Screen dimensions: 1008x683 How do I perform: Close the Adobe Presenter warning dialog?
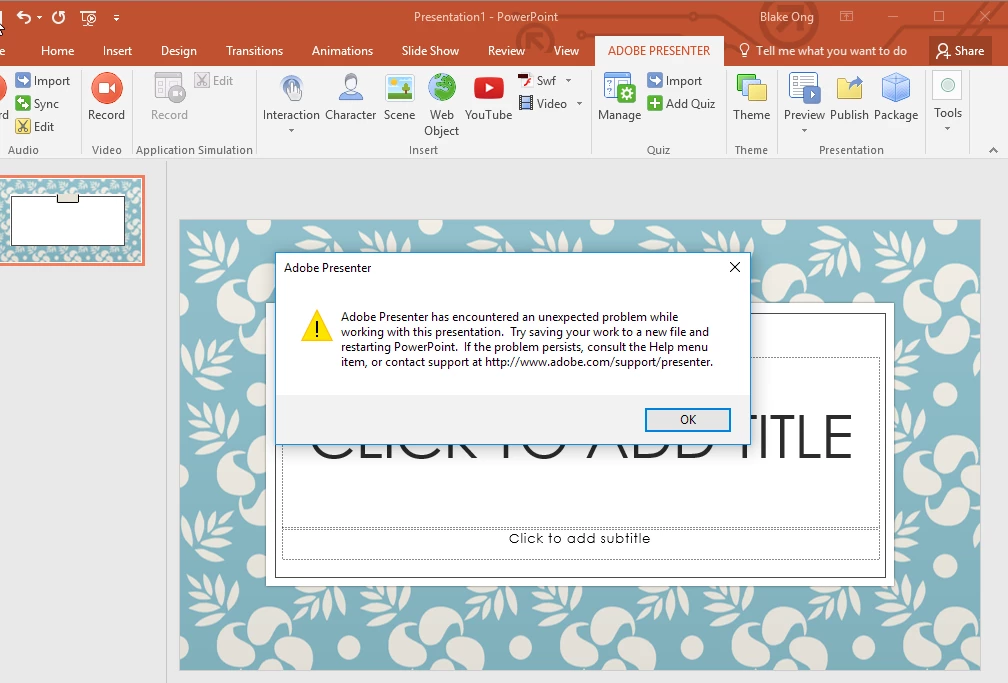pos(735,267)
